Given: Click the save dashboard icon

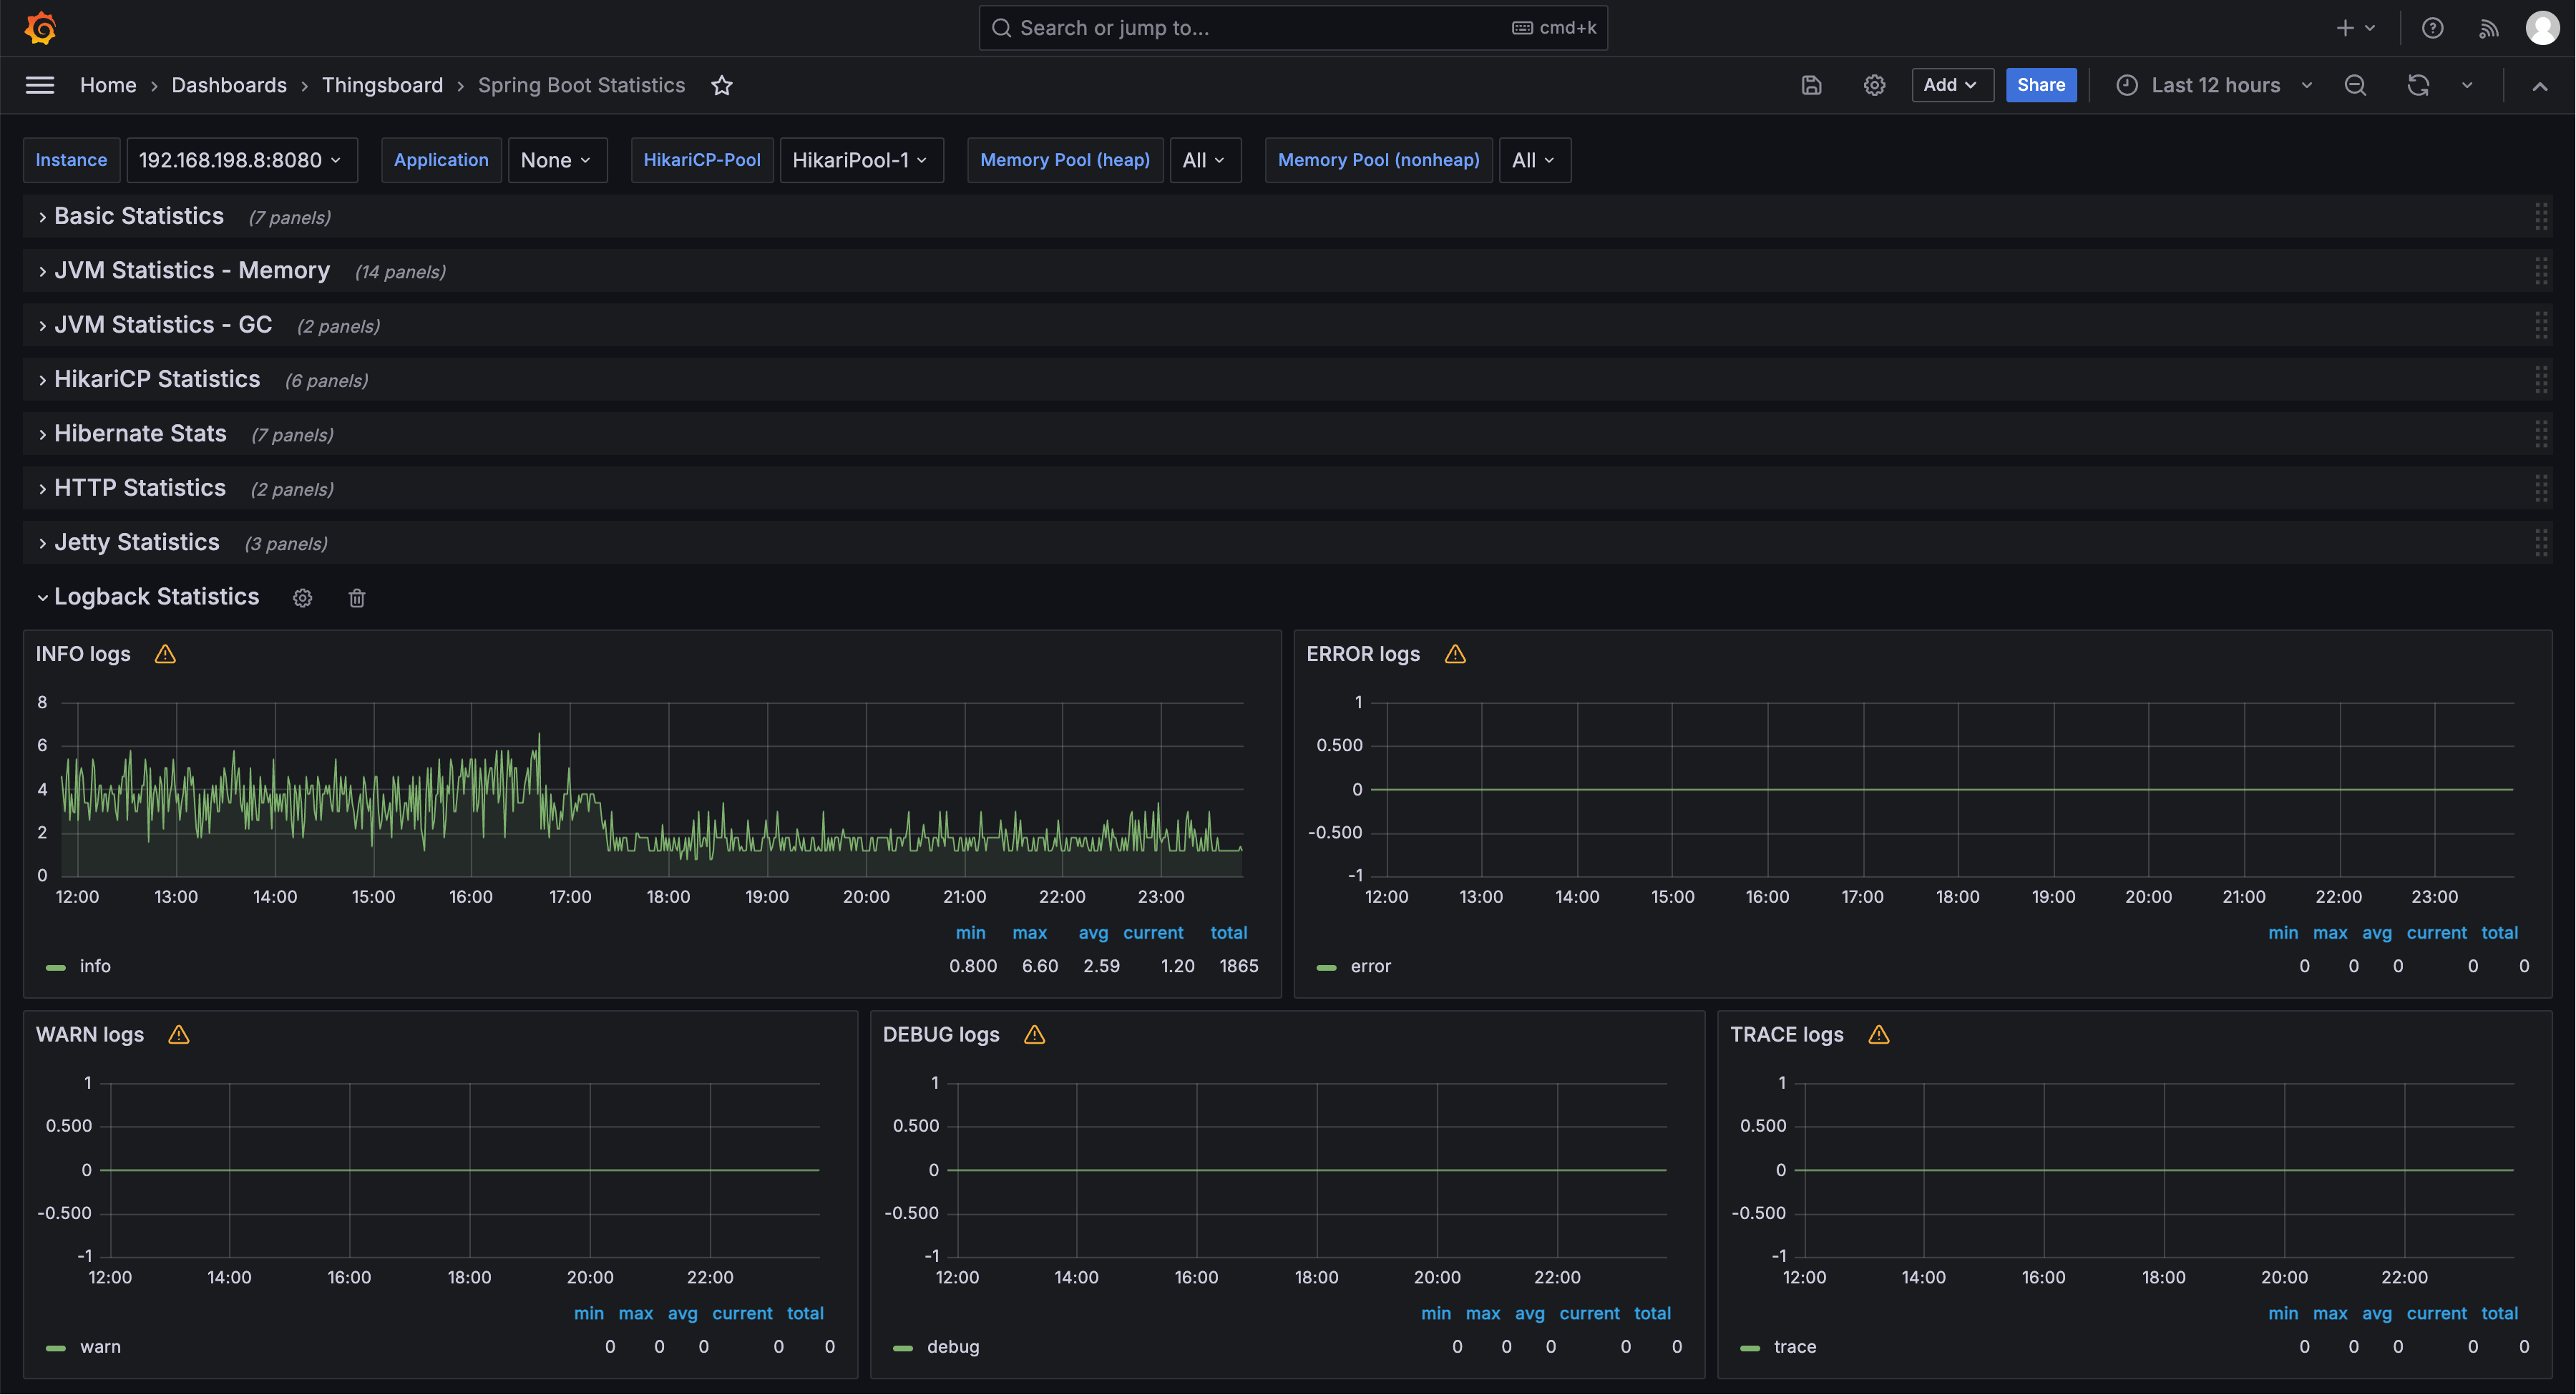Looking at the screenshot, I should tap(1811, 85).
